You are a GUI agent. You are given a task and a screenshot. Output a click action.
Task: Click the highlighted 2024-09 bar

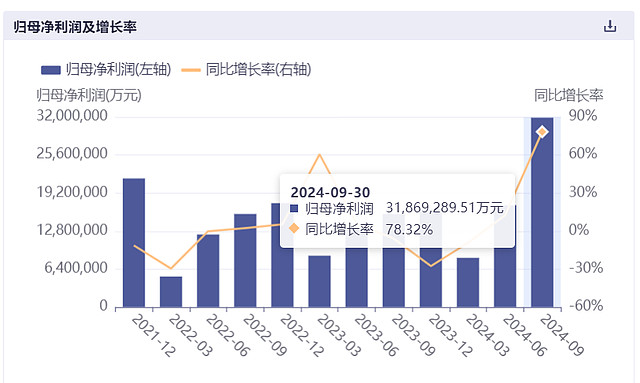click(x=542, y=212)
